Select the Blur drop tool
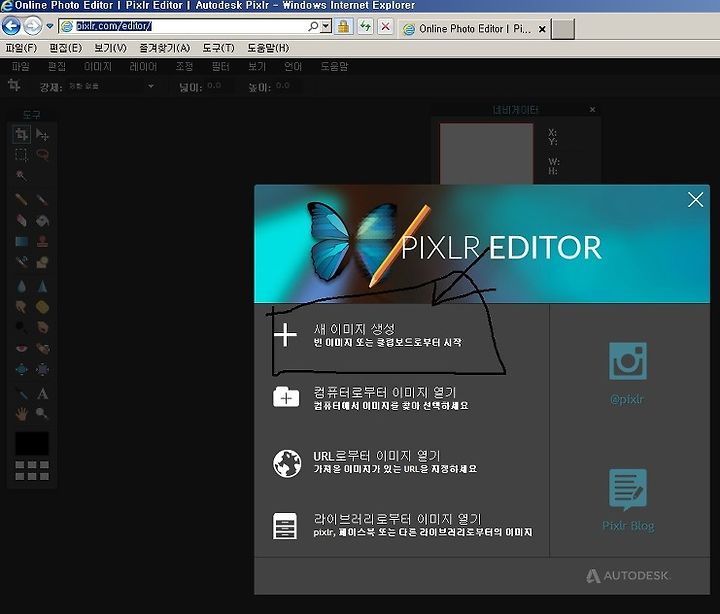 21,287
